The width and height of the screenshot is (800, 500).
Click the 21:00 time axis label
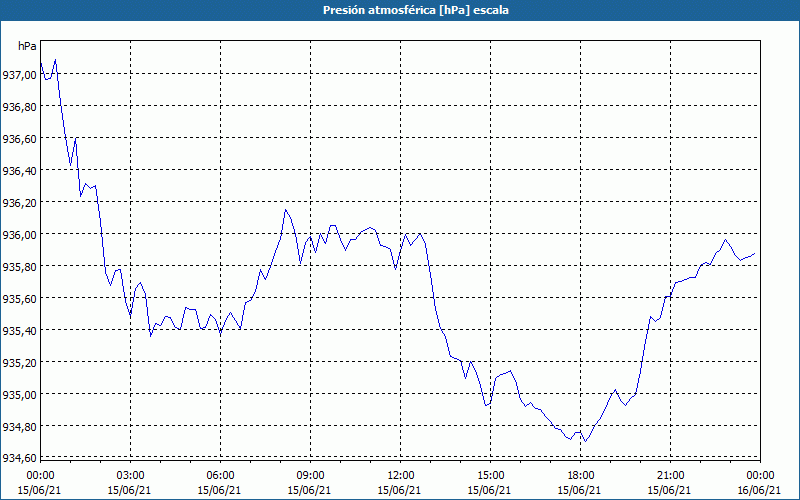[x=670, y=476]
